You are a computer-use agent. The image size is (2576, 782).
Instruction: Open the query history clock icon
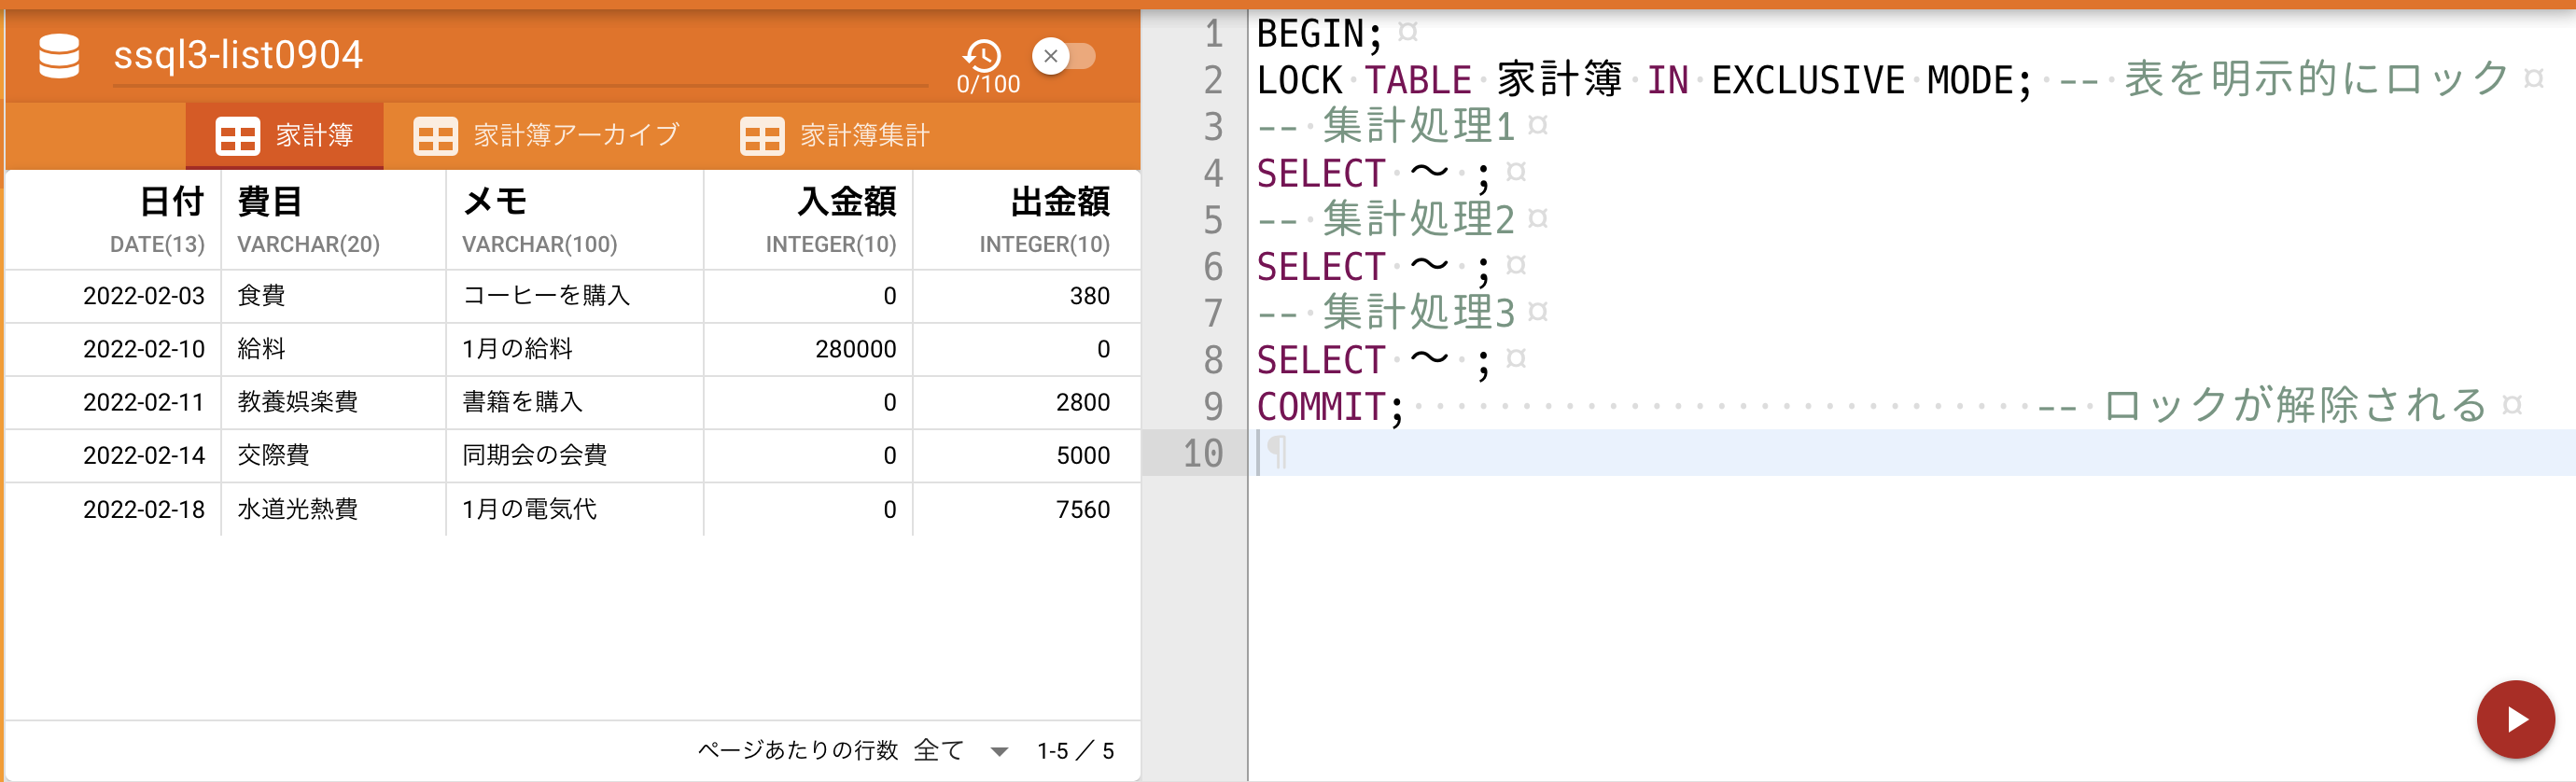tap(982, 54)
